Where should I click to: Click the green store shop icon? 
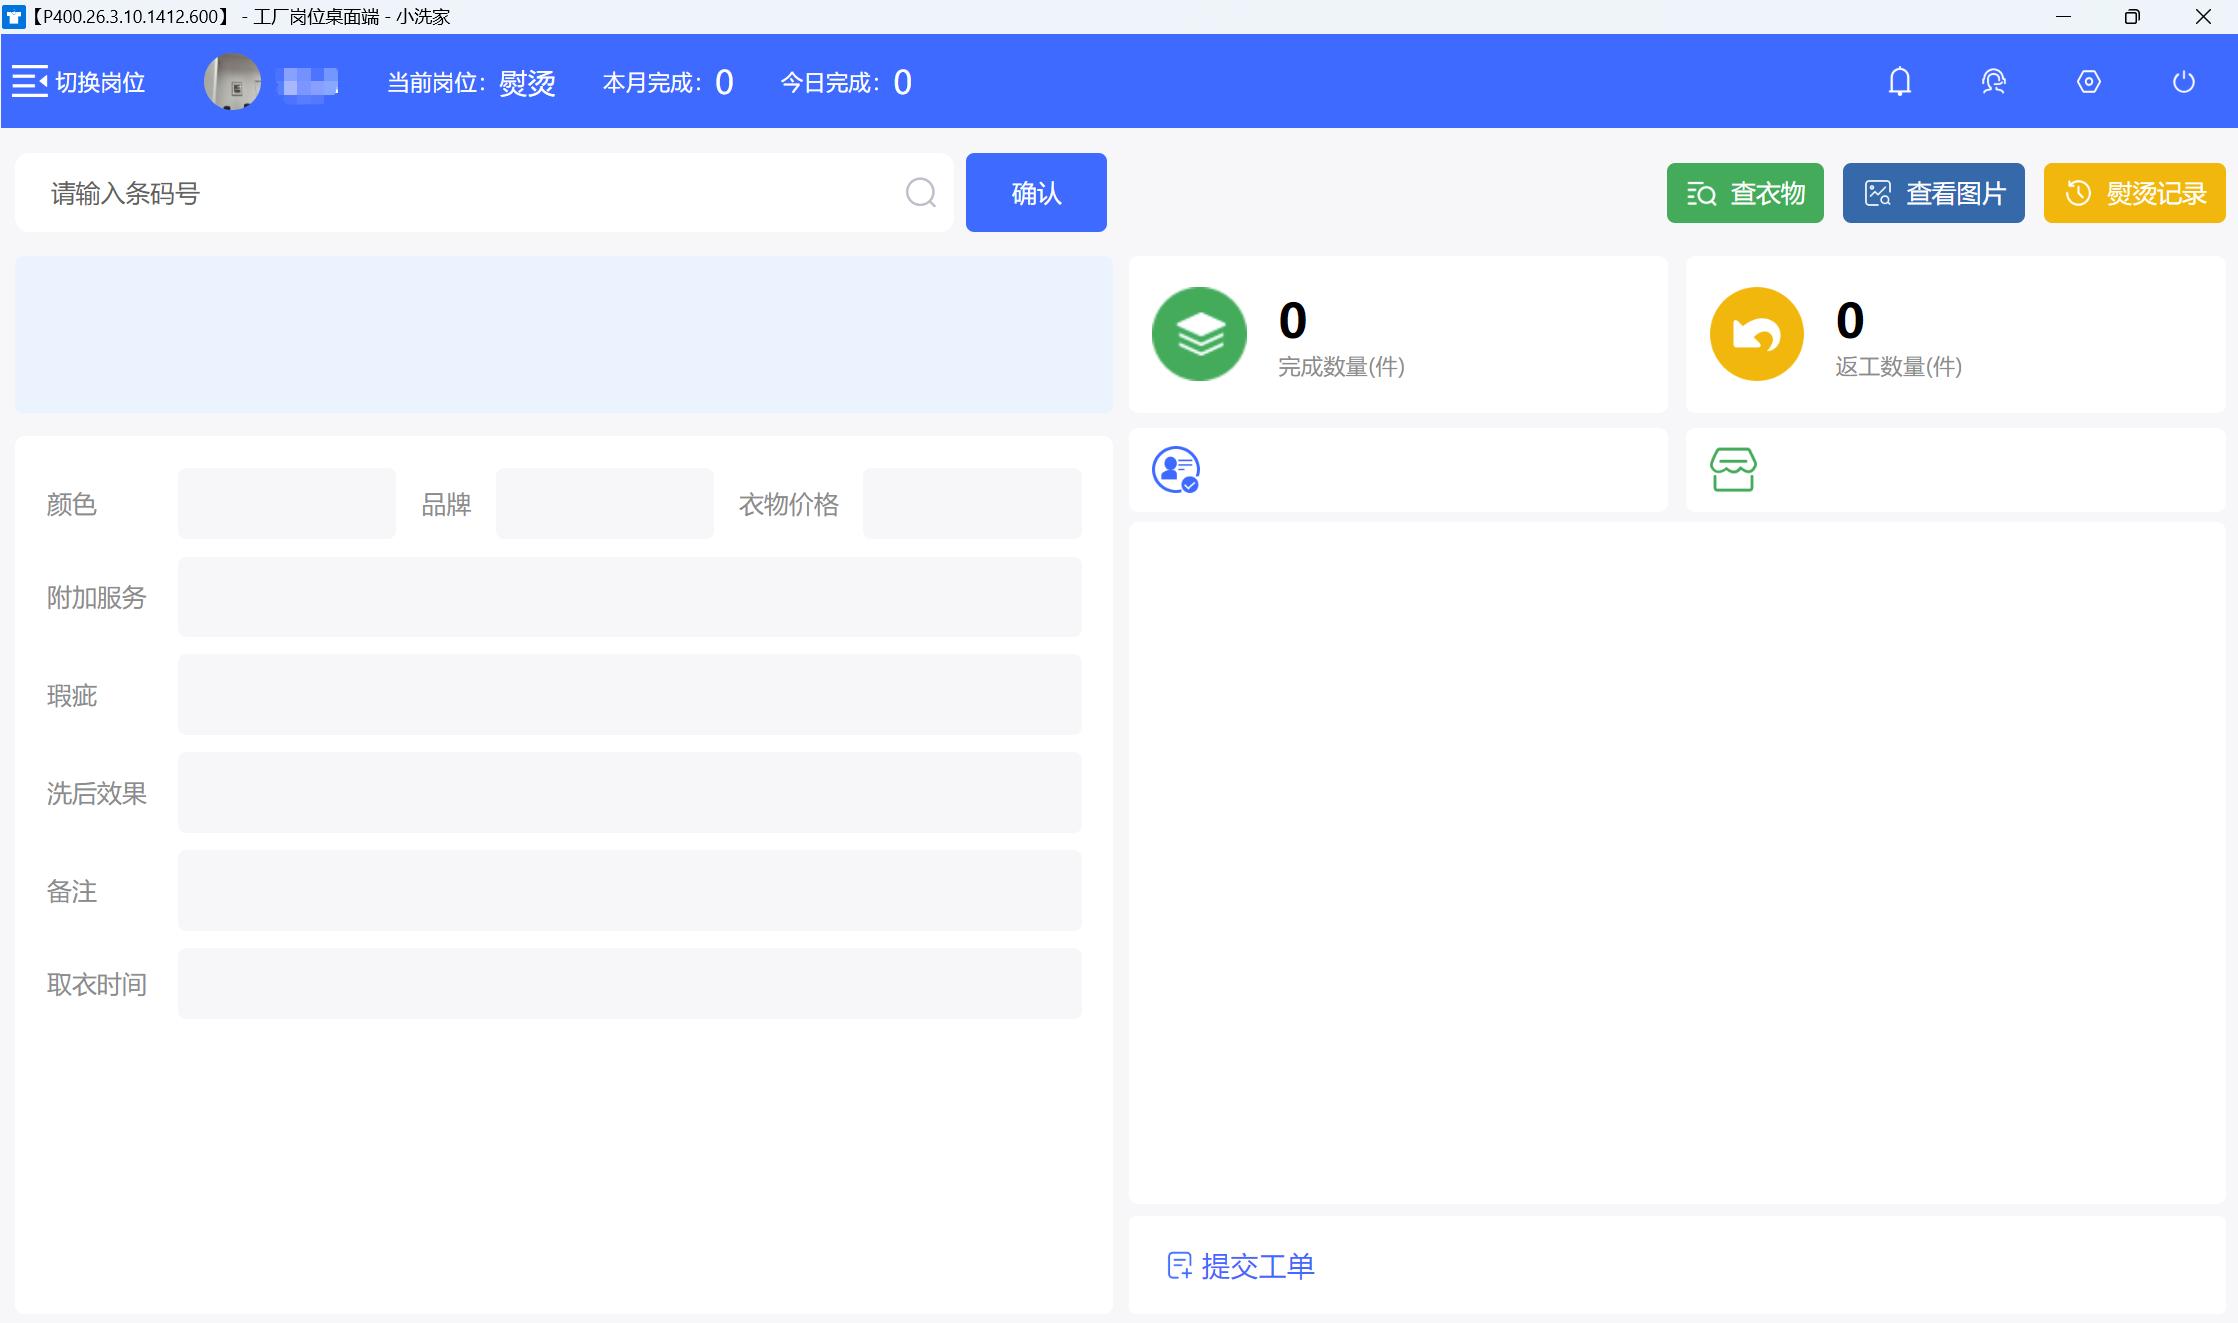[1732, 469]
